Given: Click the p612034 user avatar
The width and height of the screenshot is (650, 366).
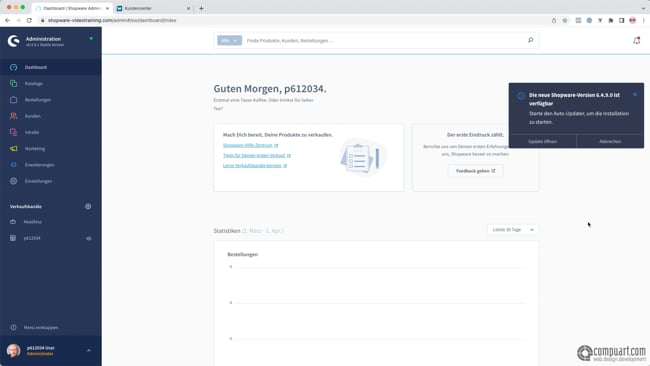Looking at the screenshot, I should [13, 351].
